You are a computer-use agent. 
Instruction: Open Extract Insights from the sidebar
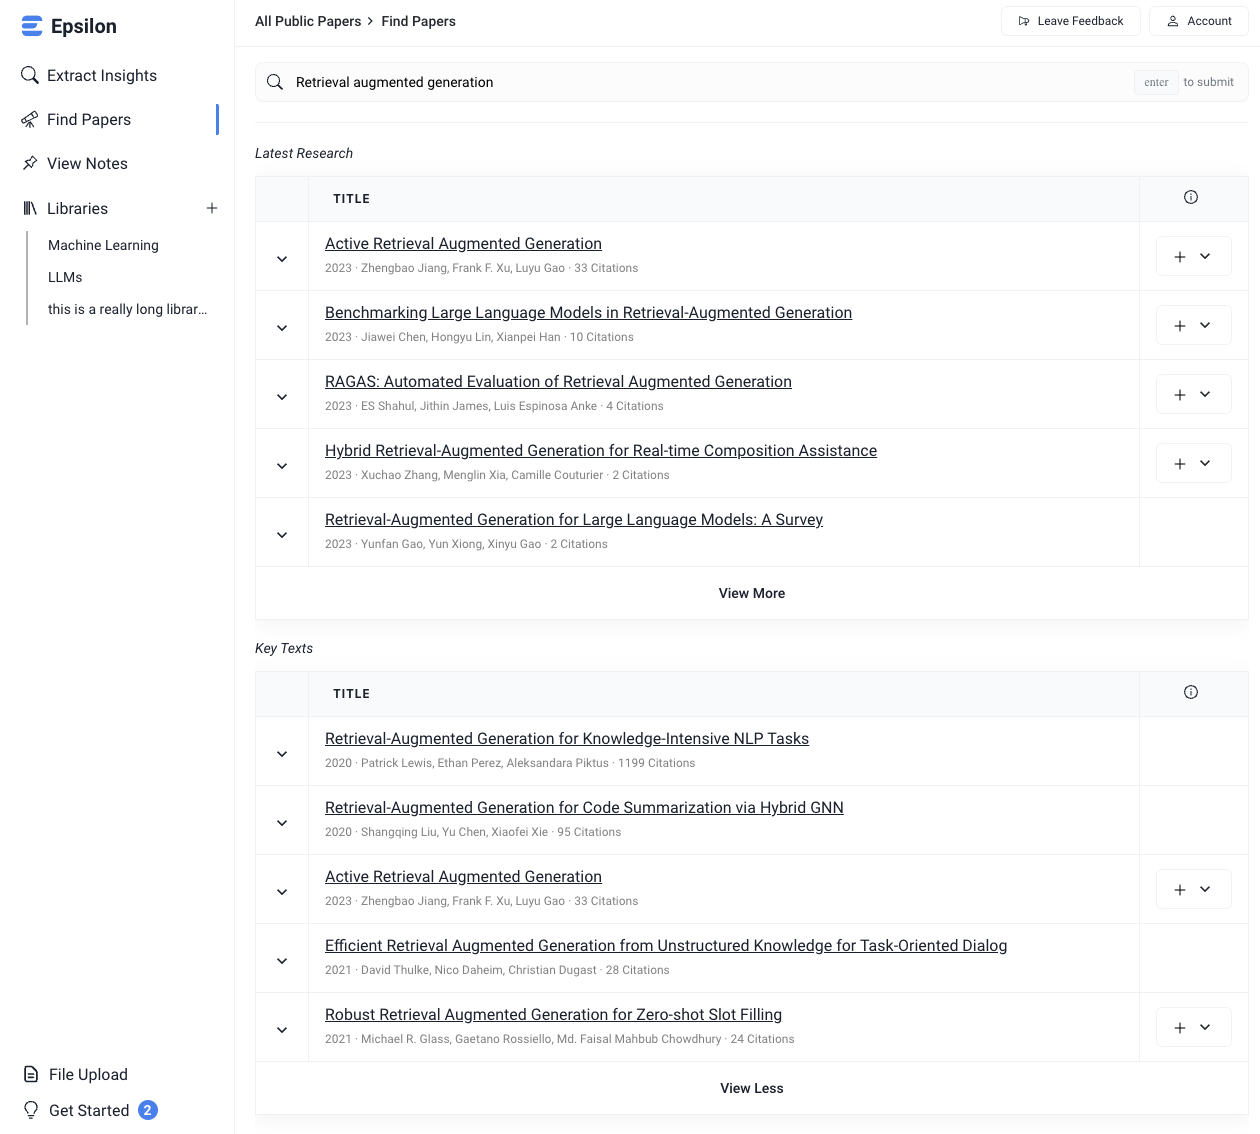click(x=101, y=75)
